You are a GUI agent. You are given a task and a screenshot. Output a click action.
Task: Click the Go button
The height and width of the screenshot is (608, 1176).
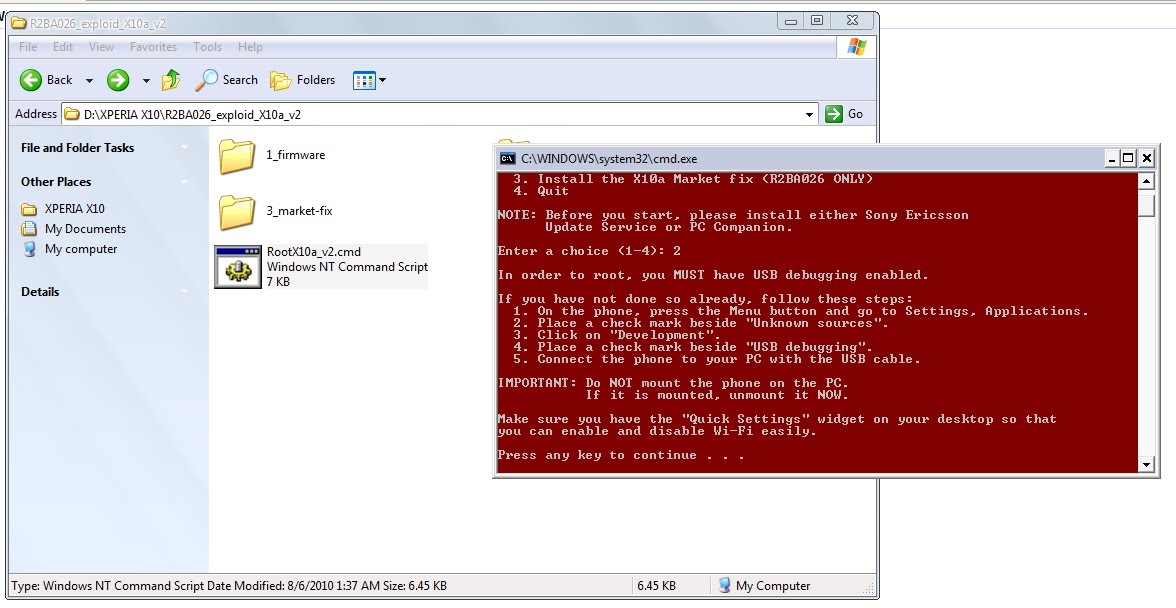click(844, 114)
